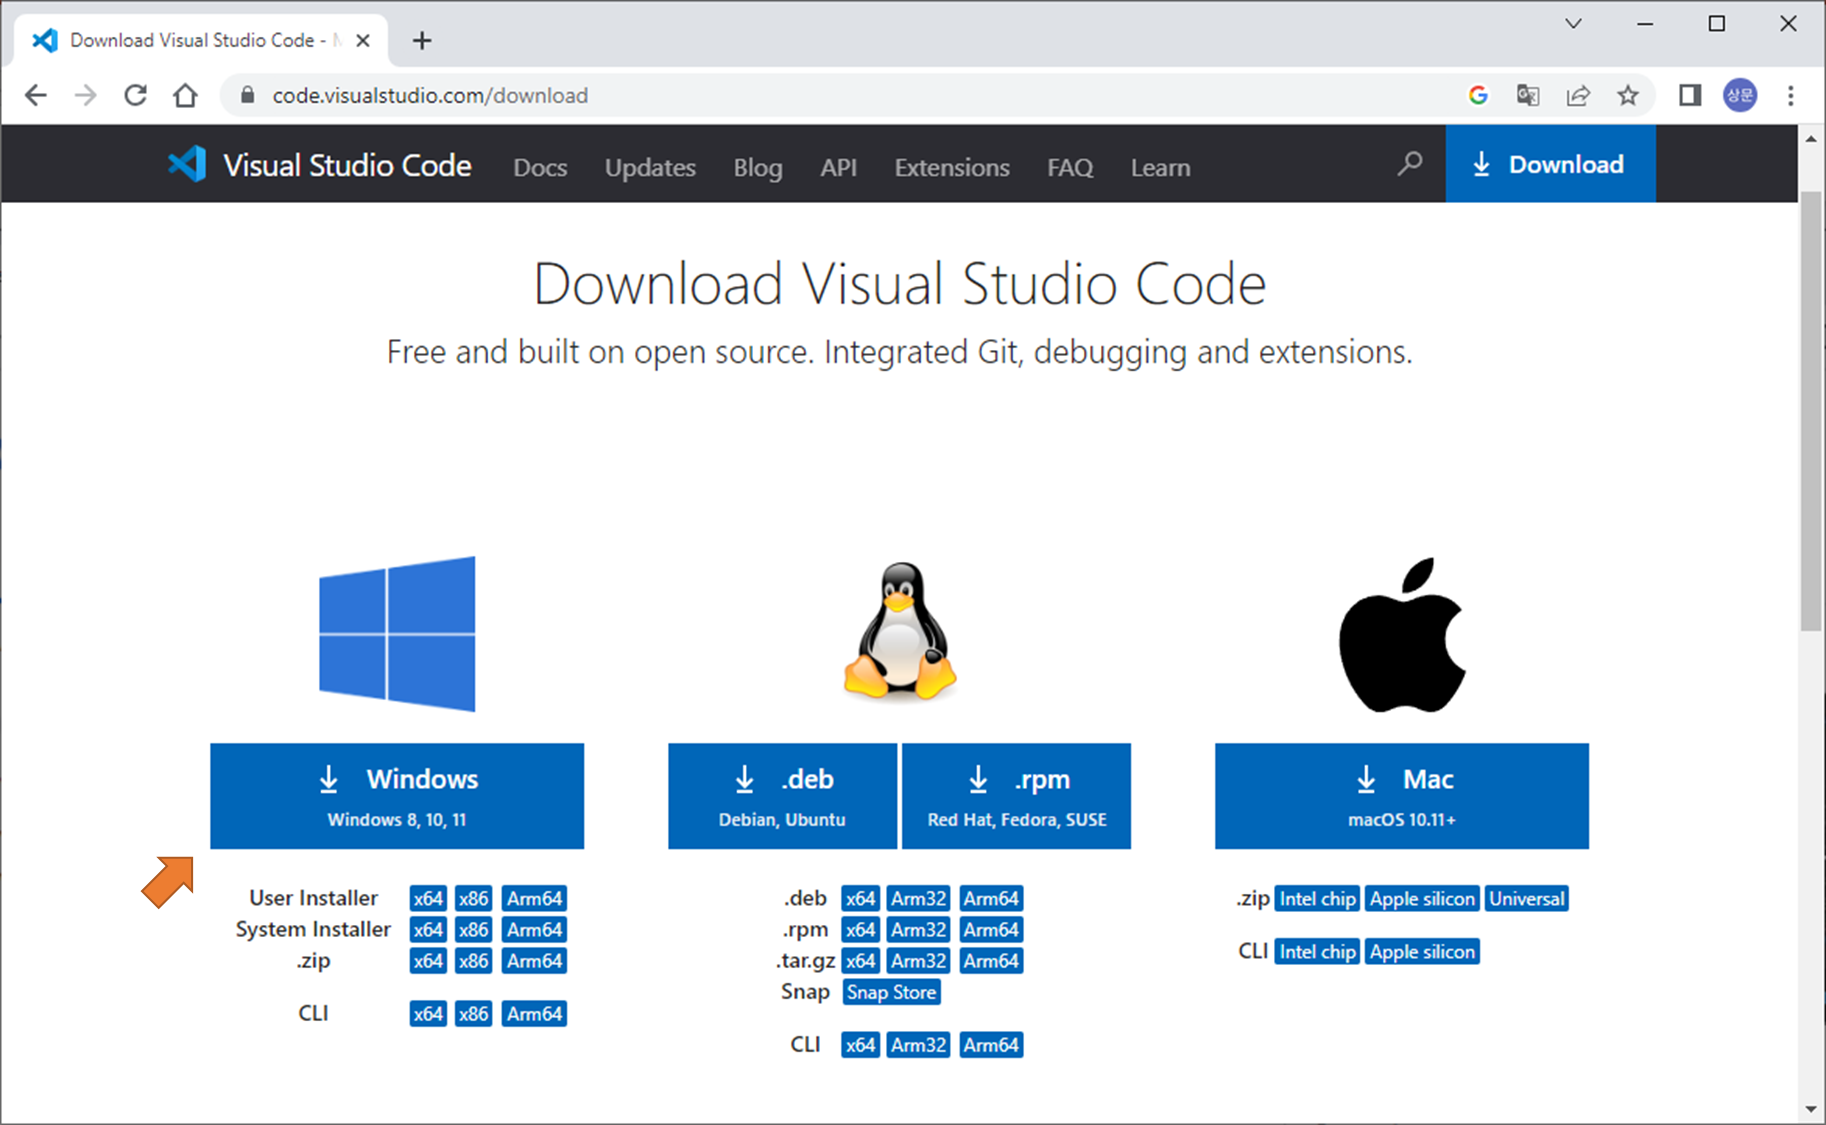Close the Download Visual Studio Code tab

pyautogui.click(x=363, y=40)
